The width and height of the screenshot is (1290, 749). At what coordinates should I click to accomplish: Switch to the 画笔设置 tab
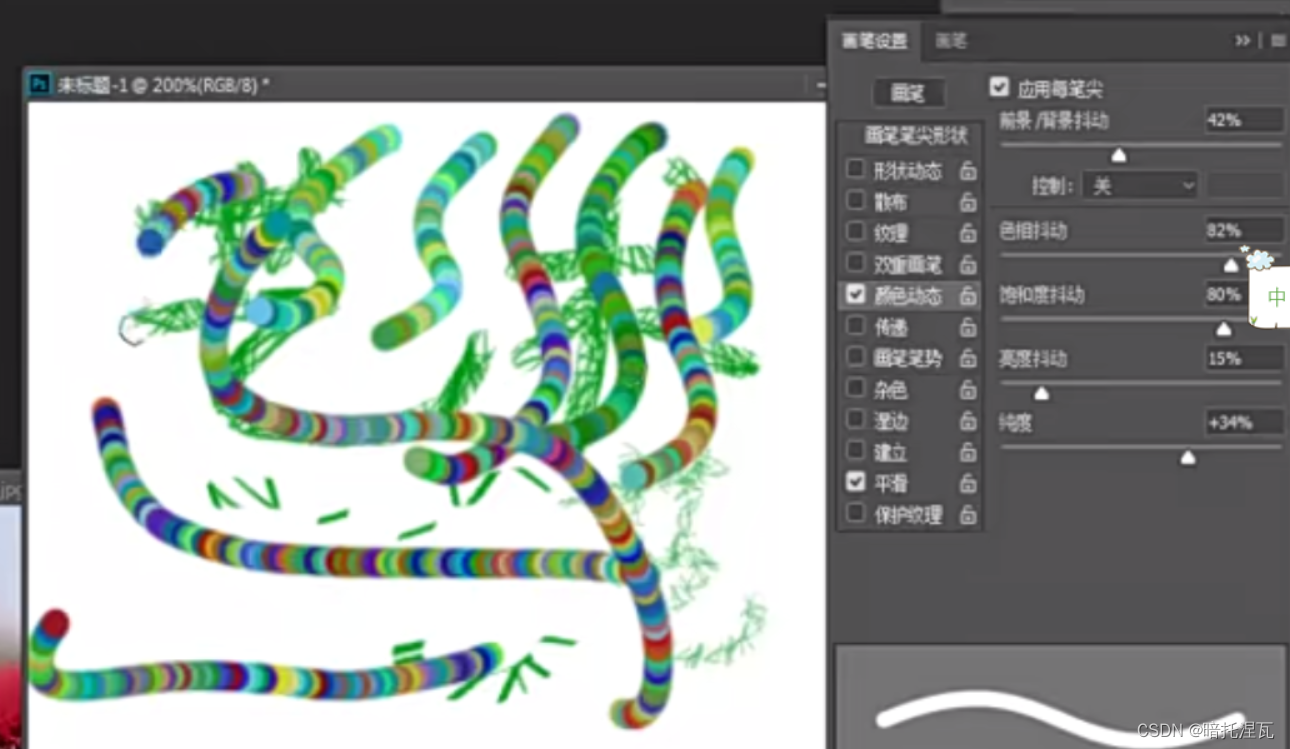[874, 41]
